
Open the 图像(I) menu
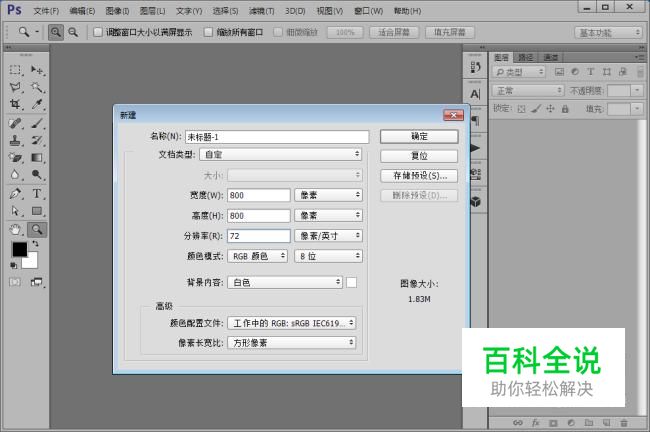[x=117, y=11]
